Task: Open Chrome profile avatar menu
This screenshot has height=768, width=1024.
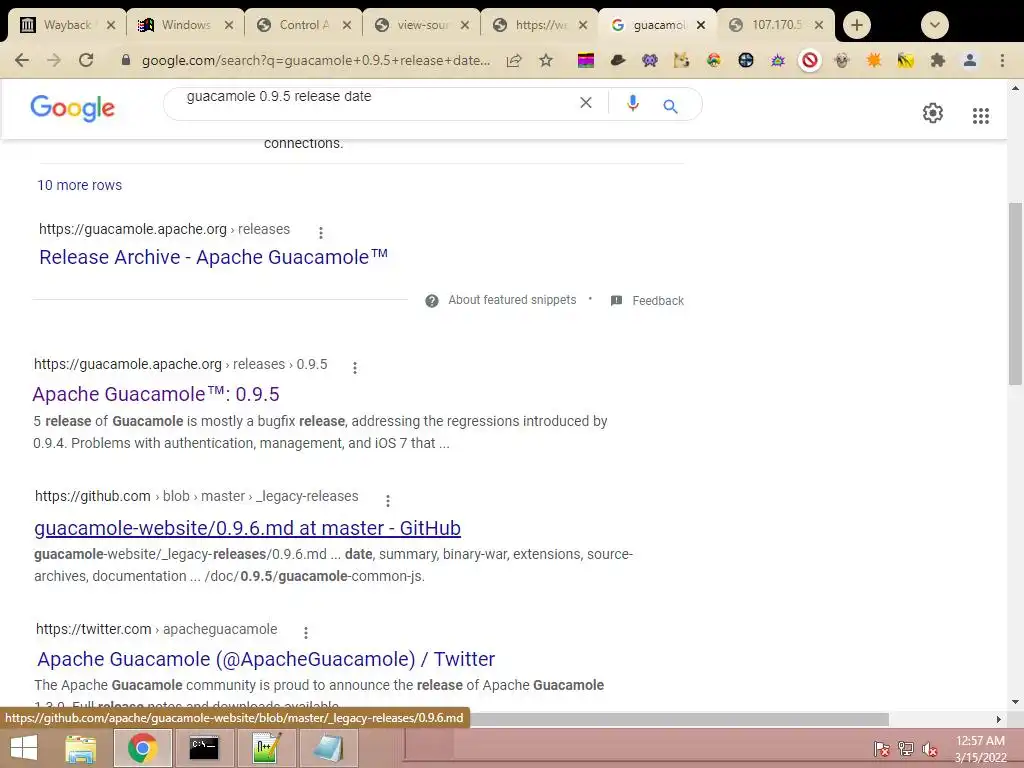Action: [970, 61]
